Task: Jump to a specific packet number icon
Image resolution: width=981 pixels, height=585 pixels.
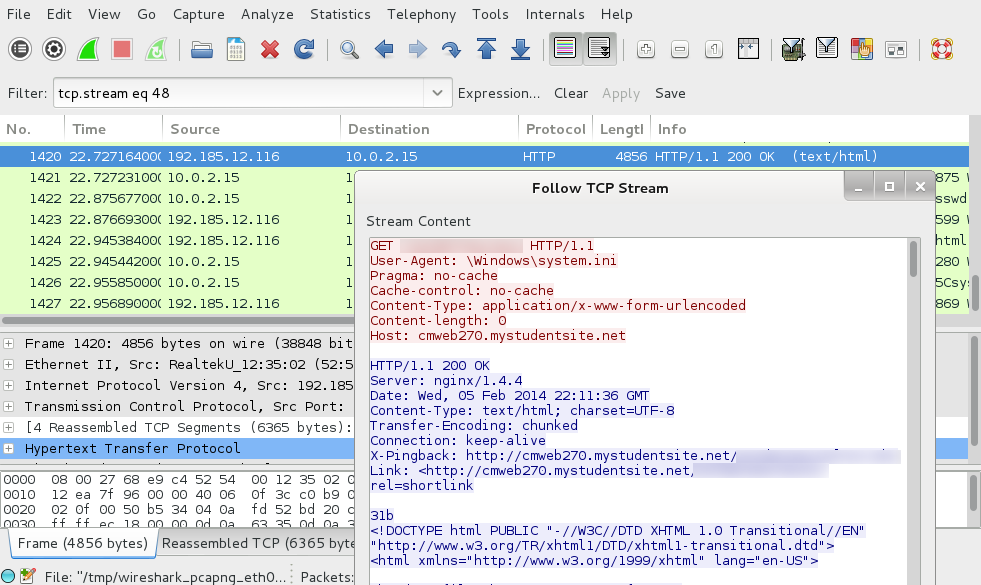Action: tap(451, 49)
